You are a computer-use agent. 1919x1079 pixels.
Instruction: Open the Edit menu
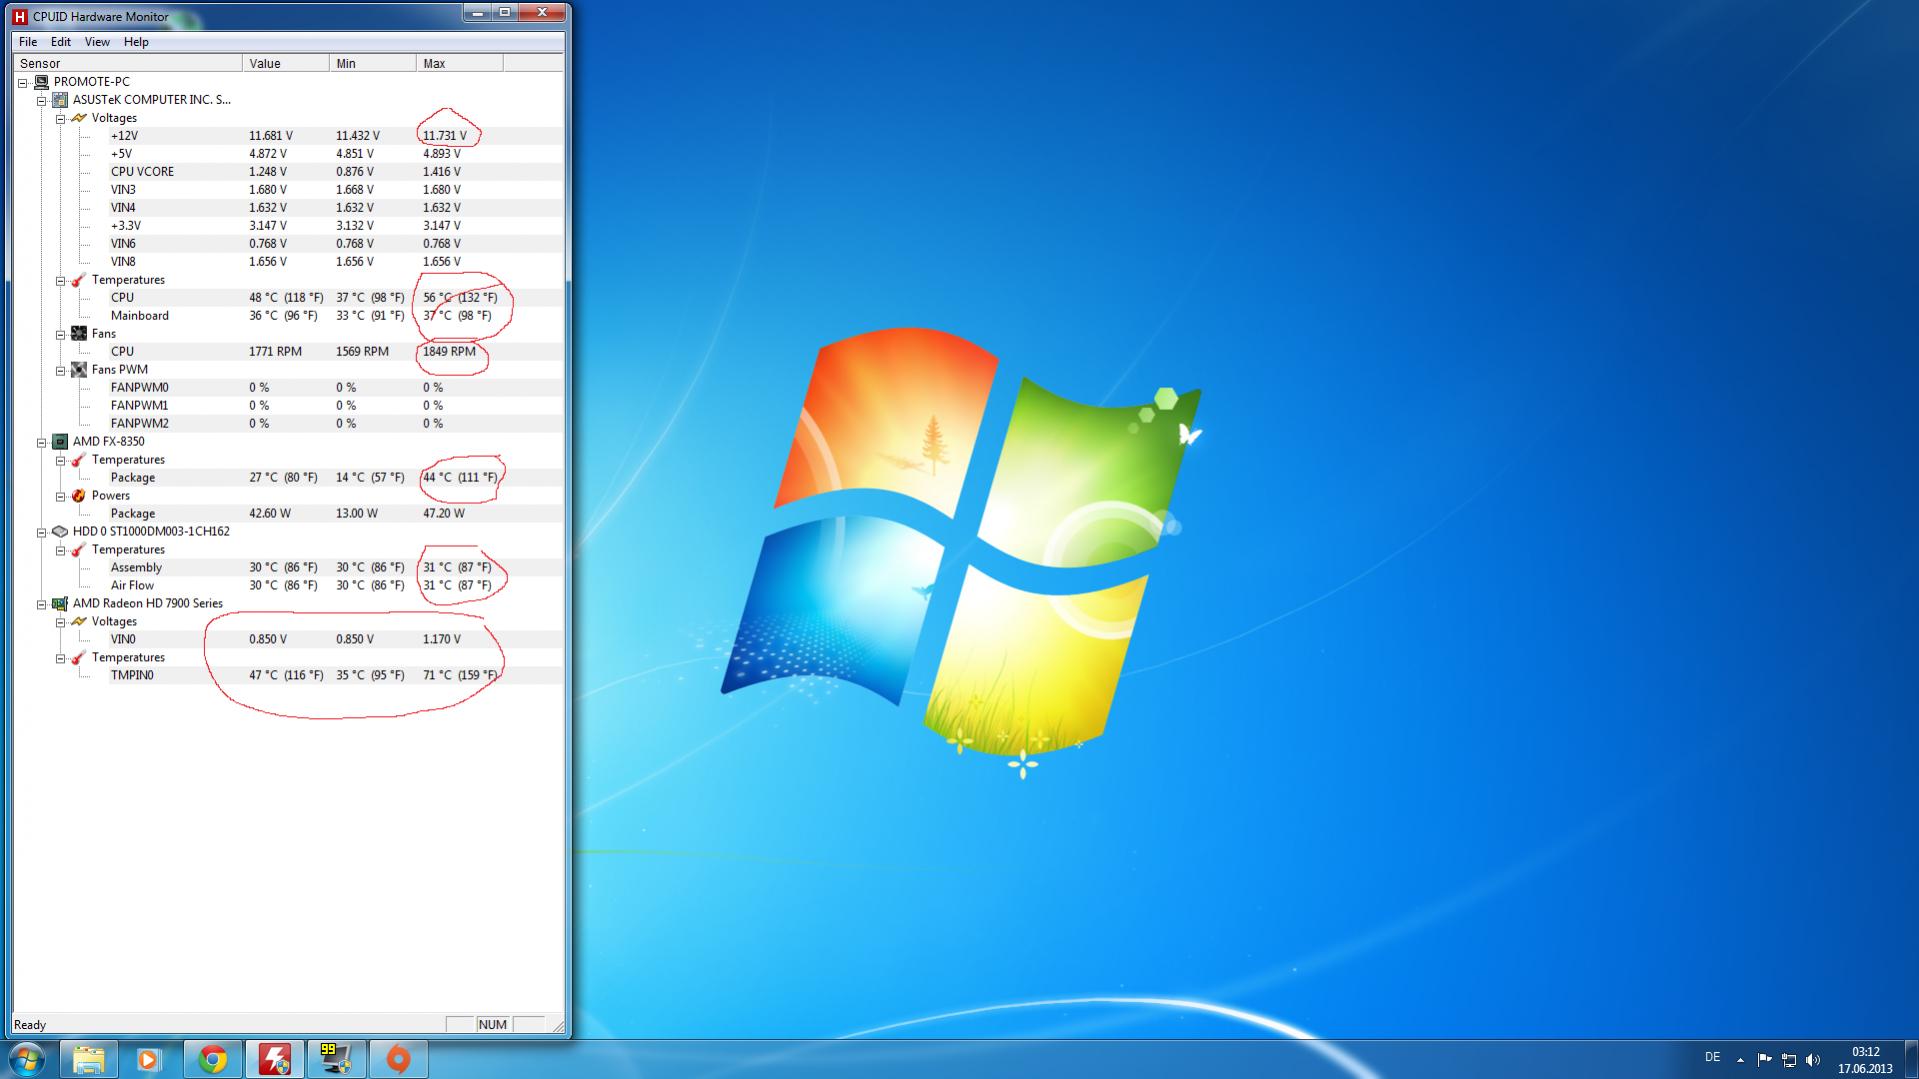coord(61,42)
